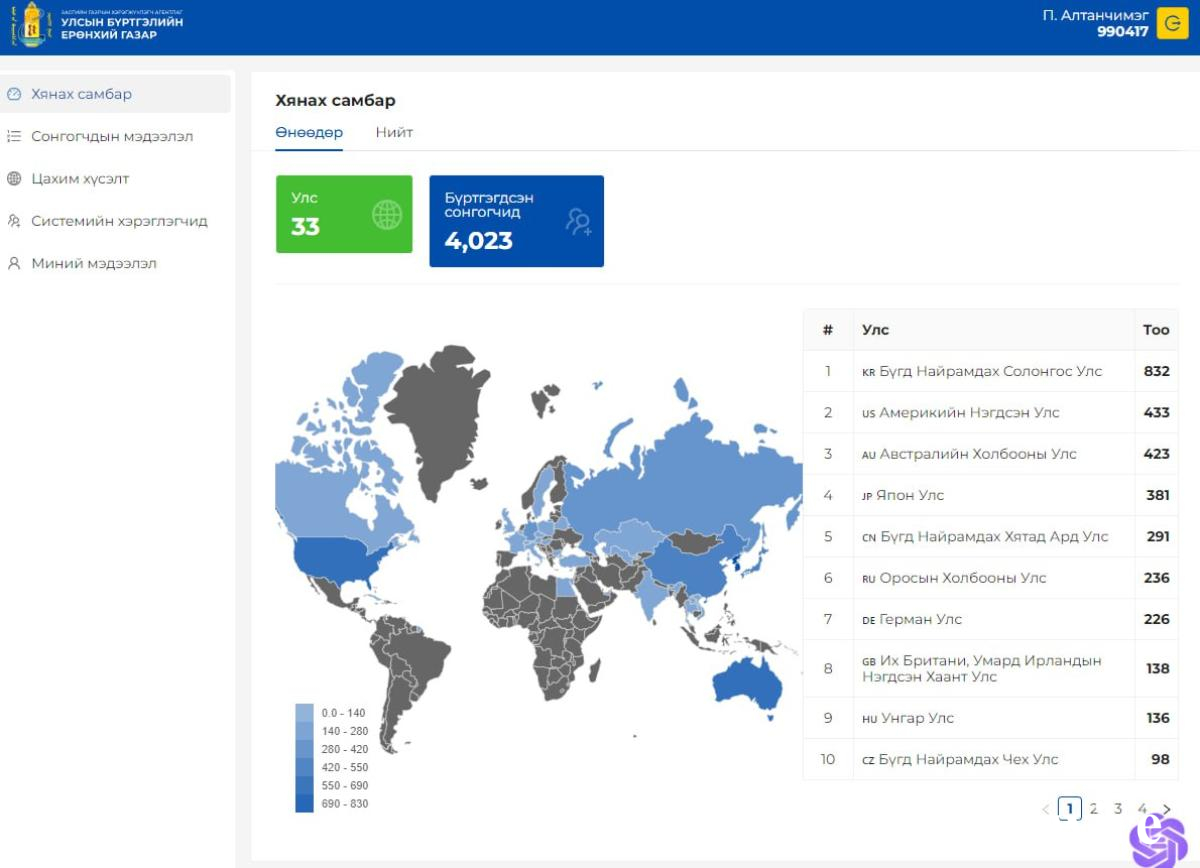The height and width of the screenshot is (868, 1200).
Task: Click the 690 - 830 legend color swatch
Action: coord(305,804)
